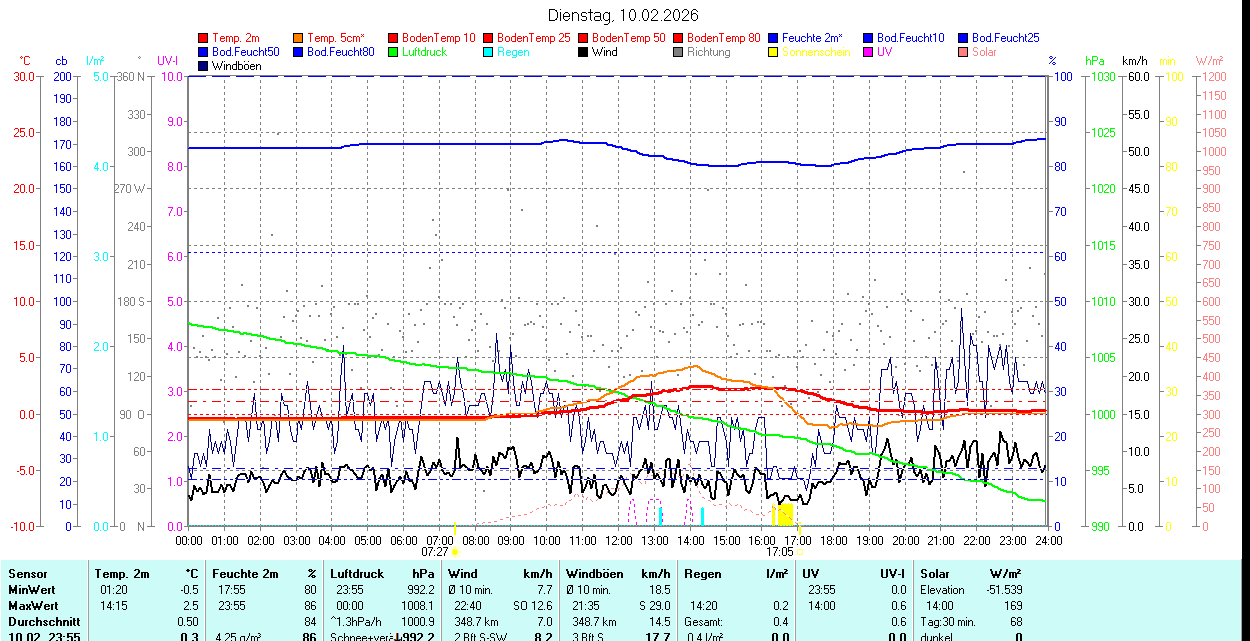Screen dimensions: 1250x641
Task: Click the Wind legend label
Action: pyautogui.click(x=604, y=52)
